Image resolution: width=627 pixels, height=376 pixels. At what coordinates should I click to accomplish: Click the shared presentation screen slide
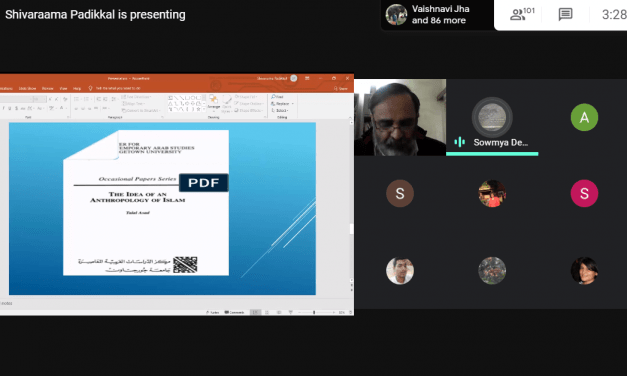162,208
